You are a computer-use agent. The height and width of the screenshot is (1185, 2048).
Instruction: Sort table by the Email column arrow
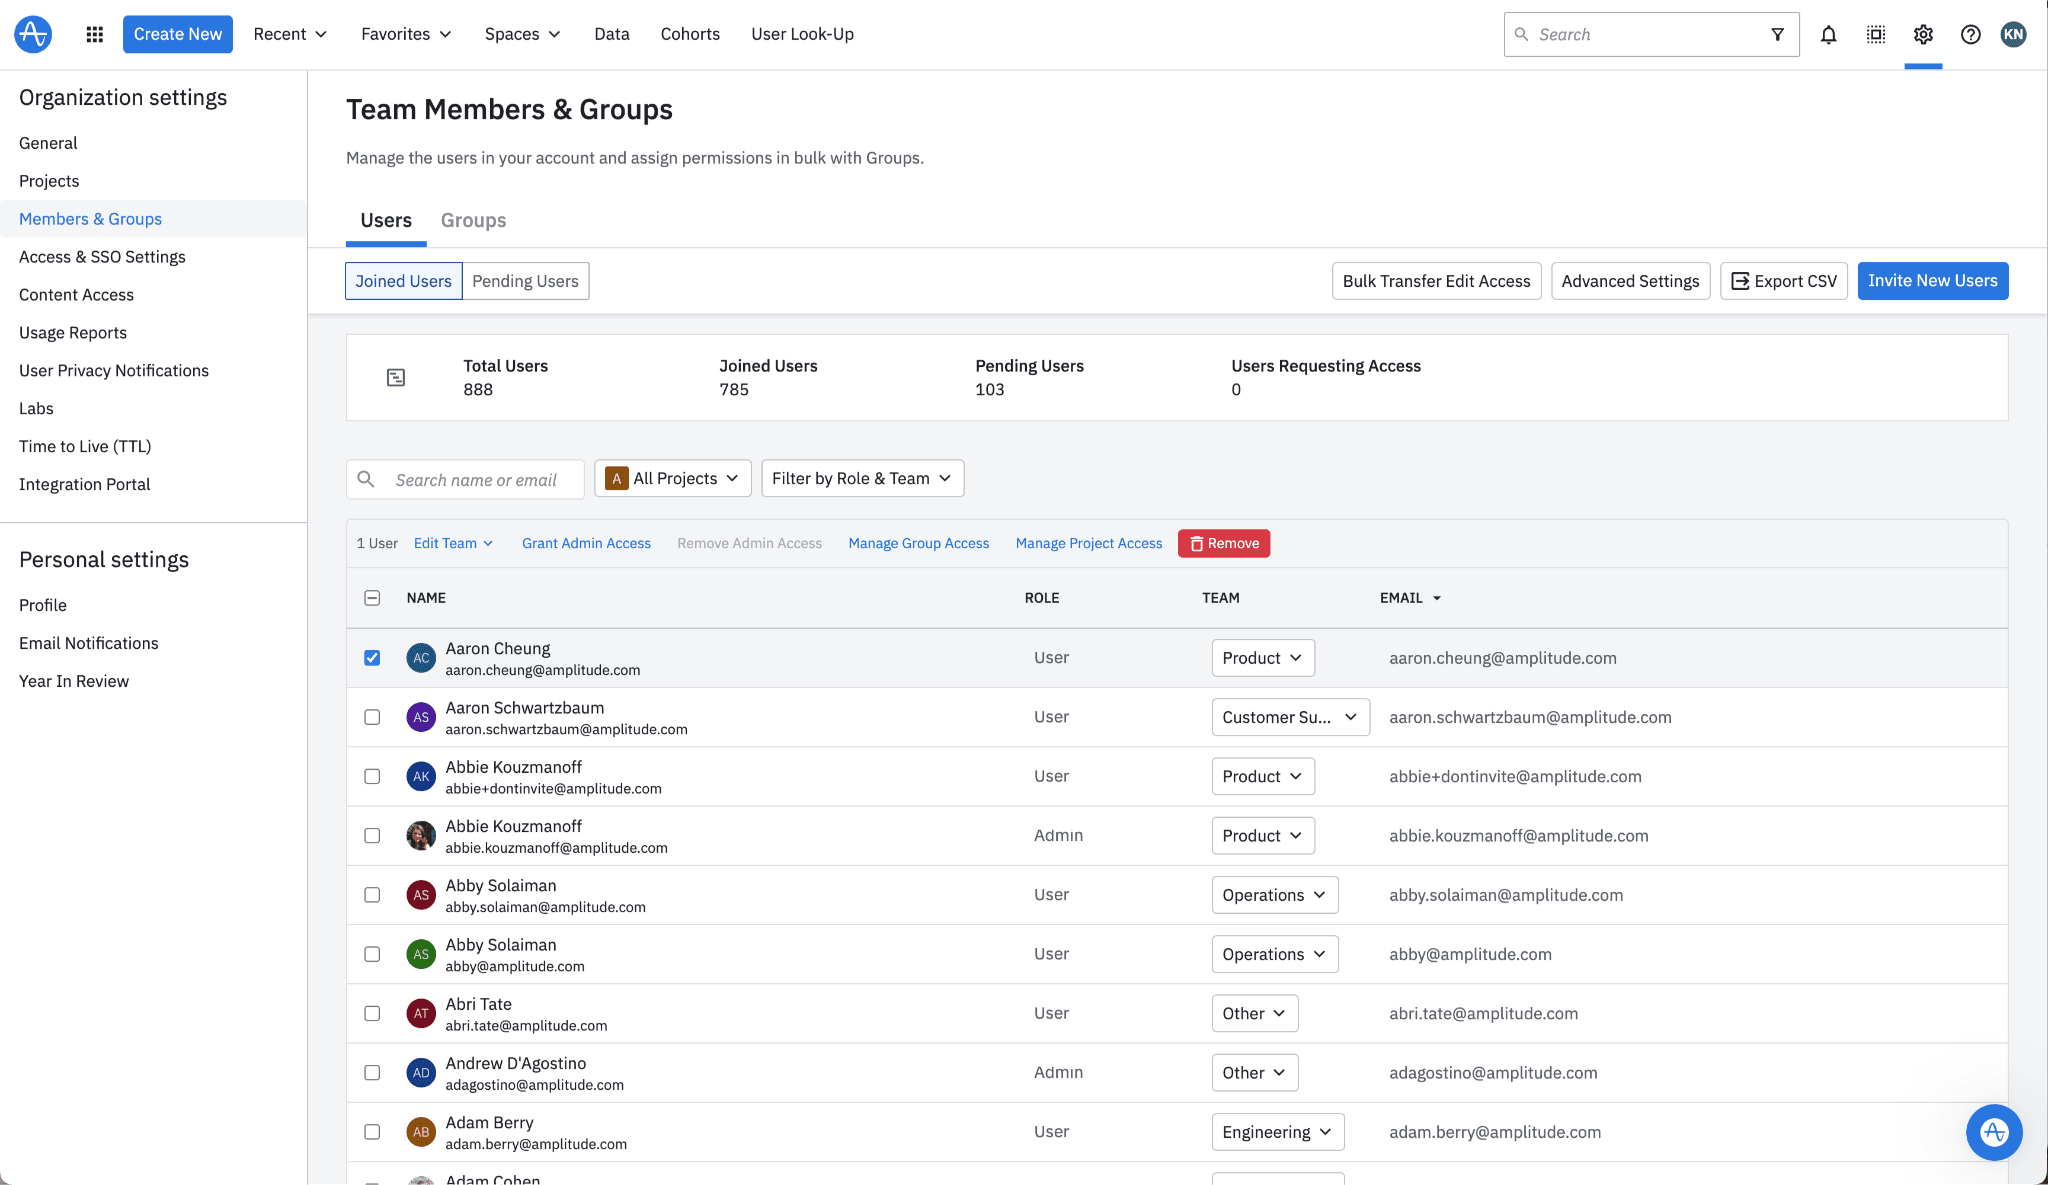click(1437, 597)
